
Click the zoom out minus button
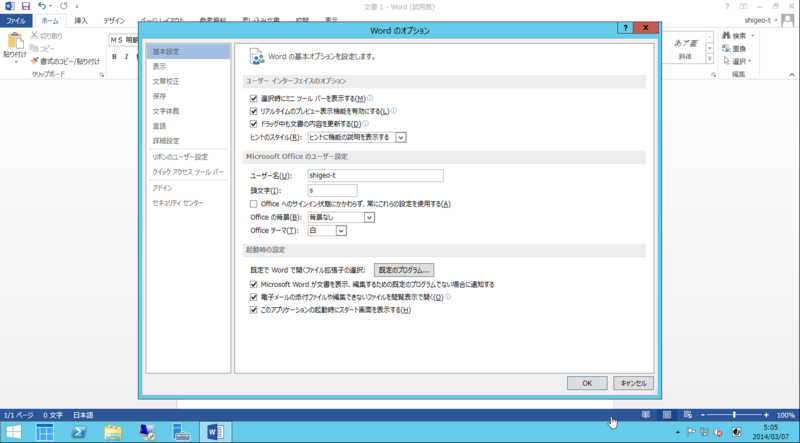703,415
